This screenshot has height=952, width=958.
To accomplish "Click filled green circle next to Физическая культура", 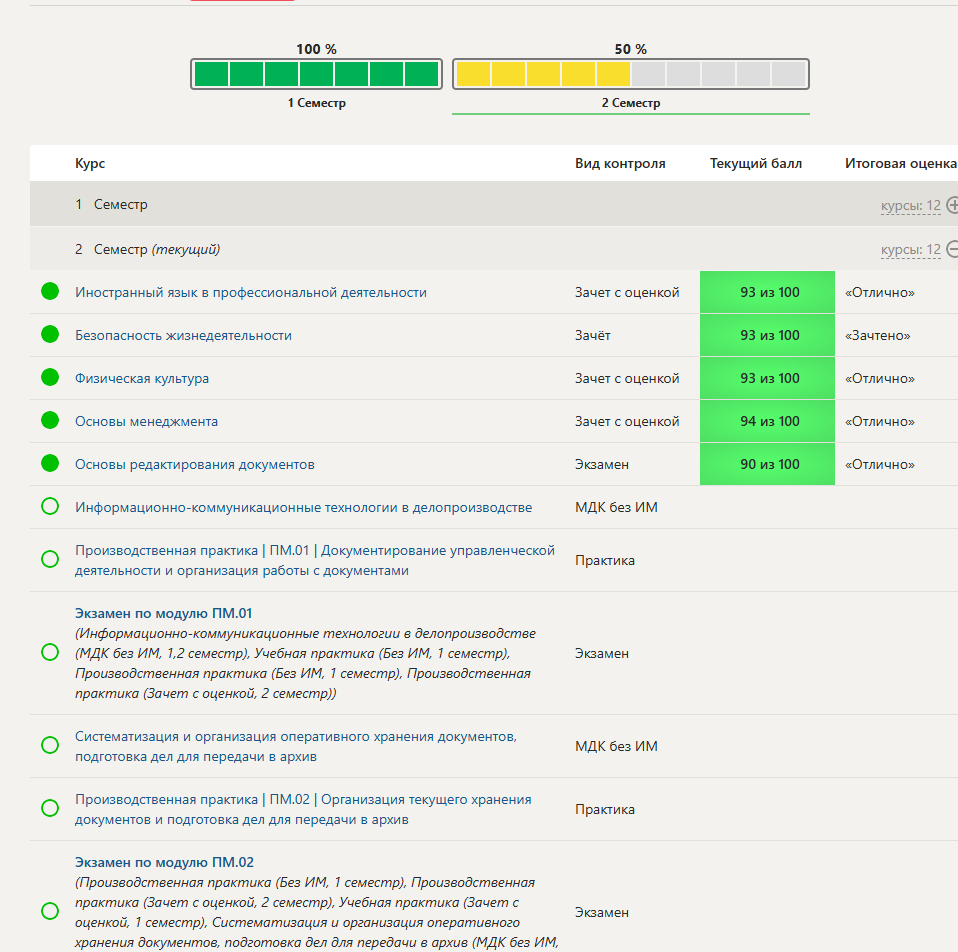I will [x=50, y=378].
